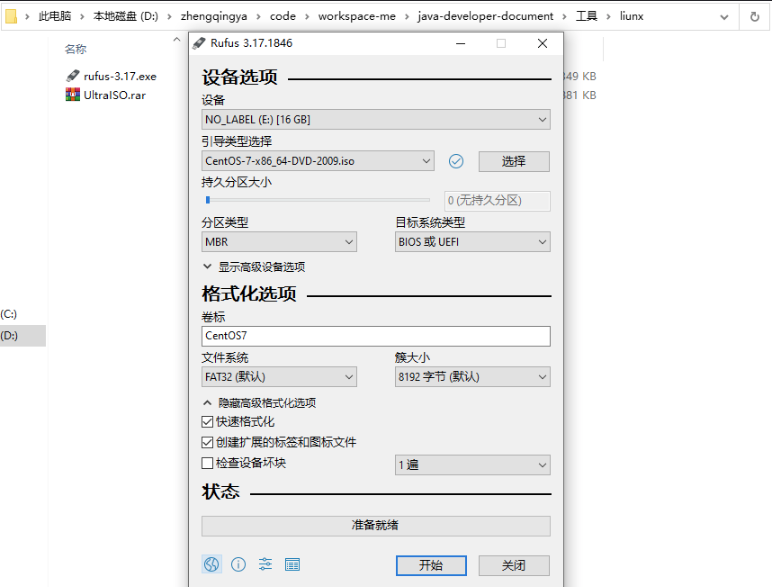Screen dimensions: 772x587
Task: Click the Explorer refresh icon
Action: pyautogui.click(x=754, y=17)
